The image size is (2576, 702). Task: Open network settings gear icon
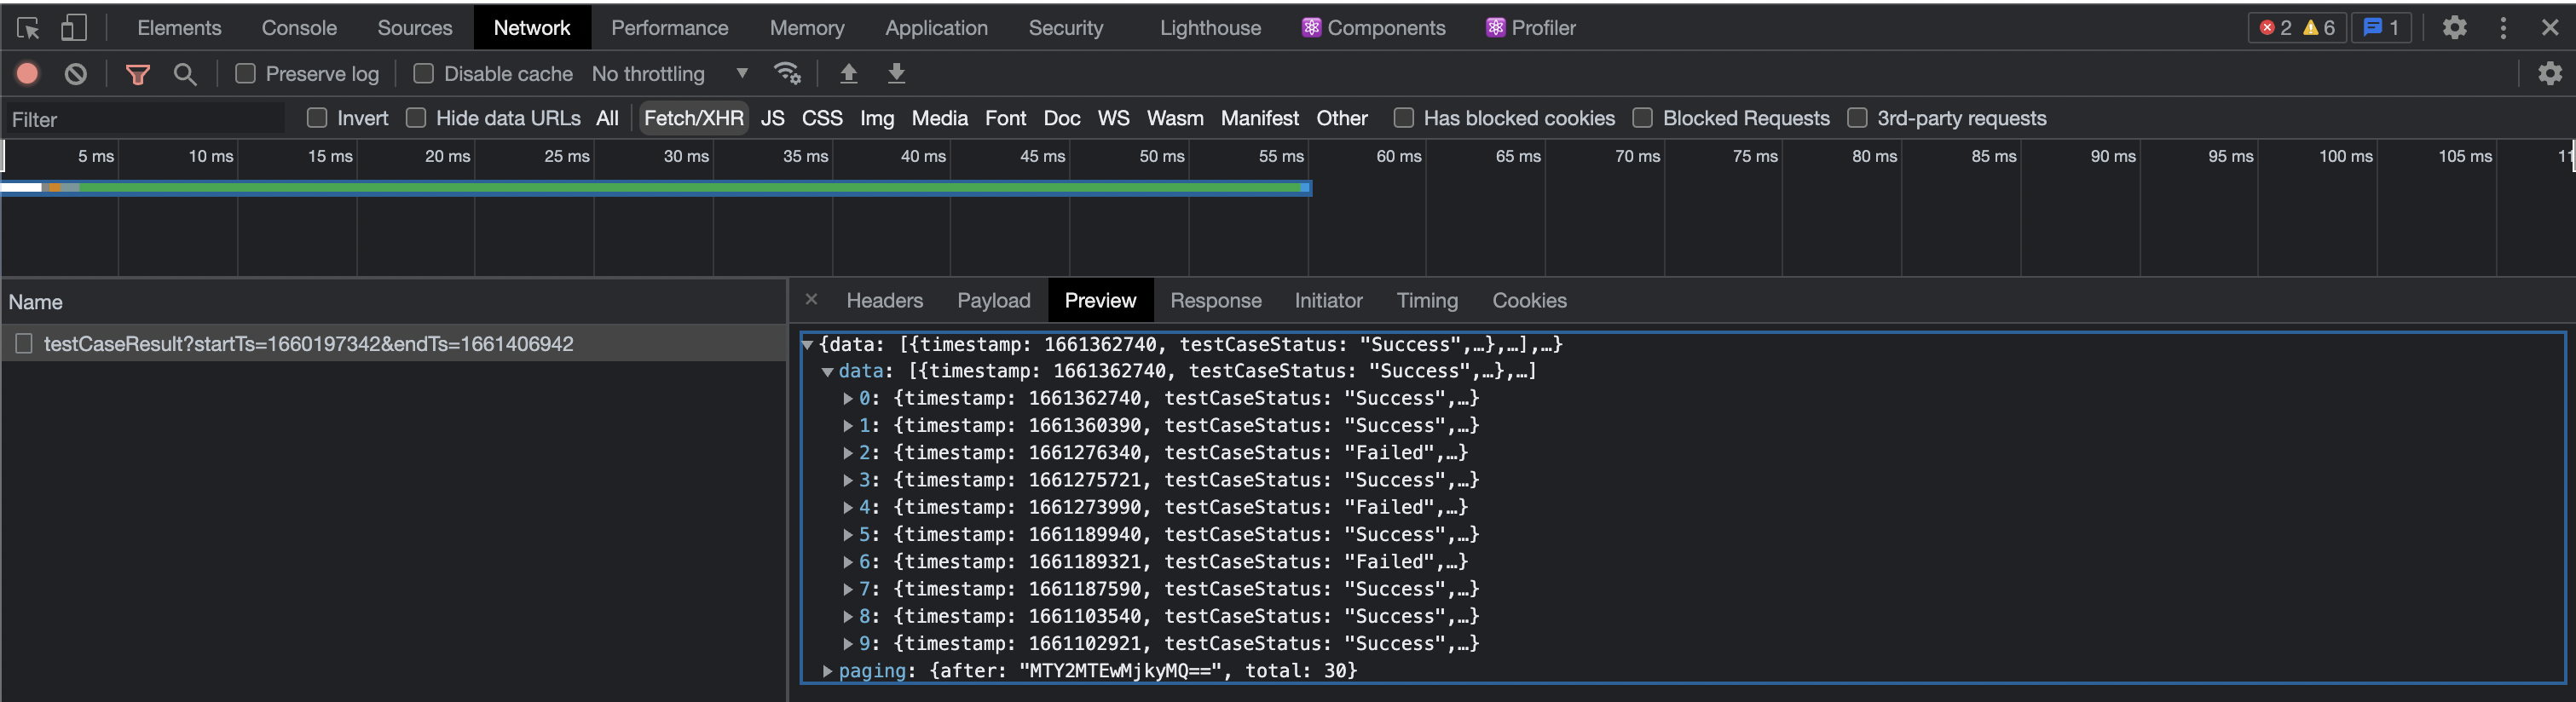(x=2550, y=73)
